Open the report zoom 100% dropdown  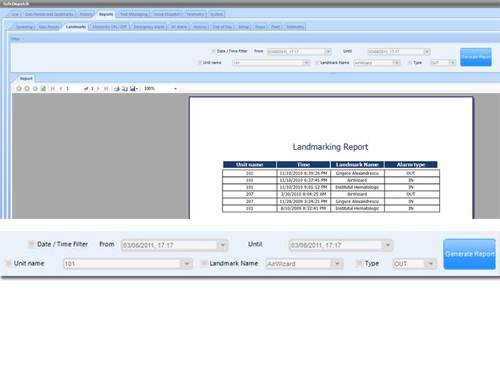(x=175, y=89)
